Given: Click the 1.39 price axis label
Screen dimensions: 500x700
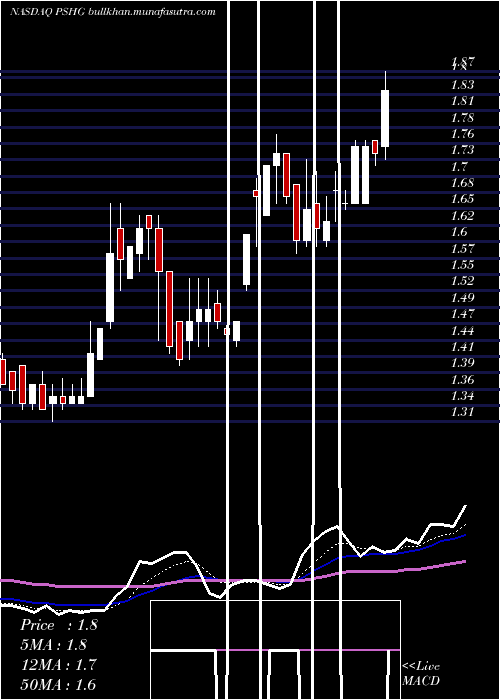Looking at the screenshot, I should pos(462,363).
